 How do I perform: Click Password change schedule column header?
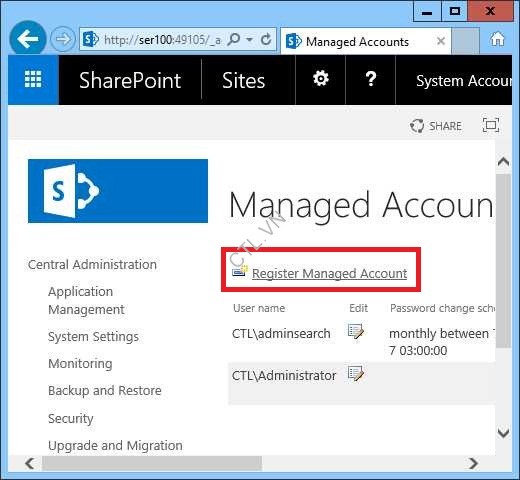pos(442,308)
